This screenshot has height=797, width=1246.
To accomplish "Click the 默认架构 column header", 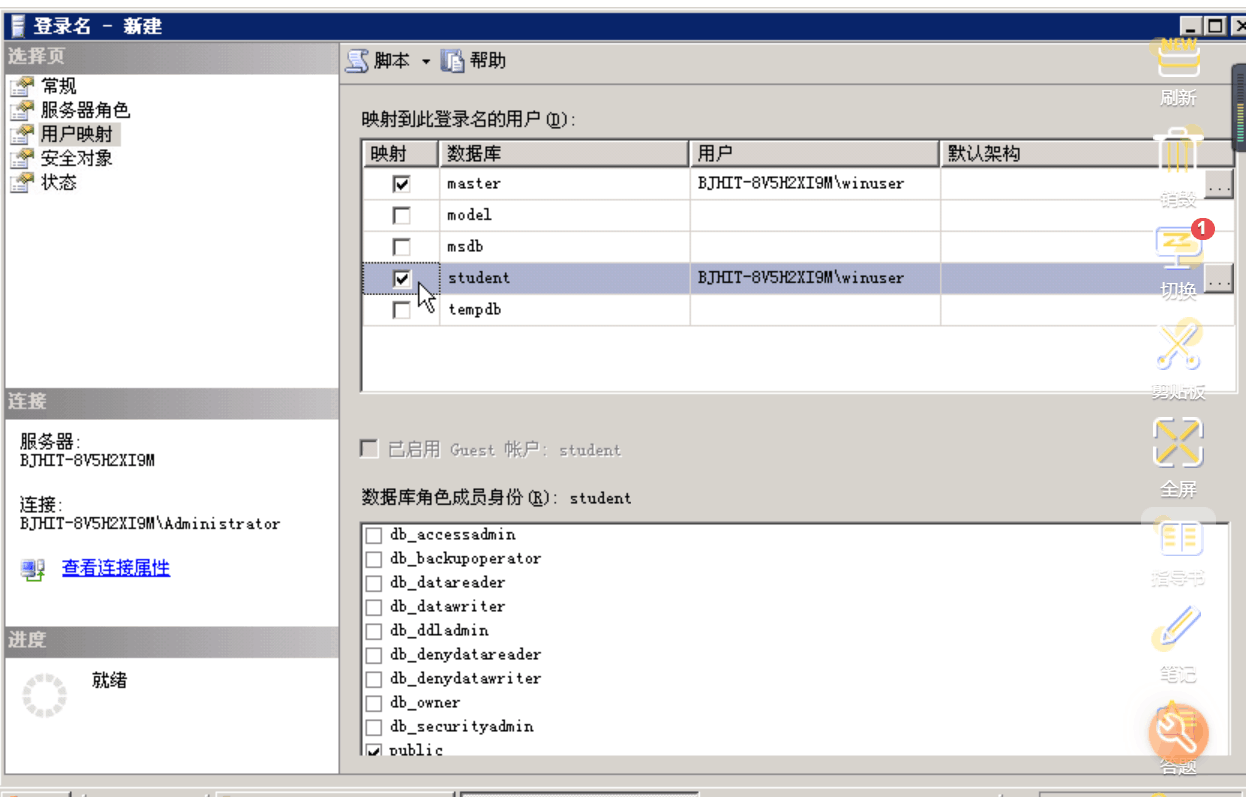I will (1087, 153).
